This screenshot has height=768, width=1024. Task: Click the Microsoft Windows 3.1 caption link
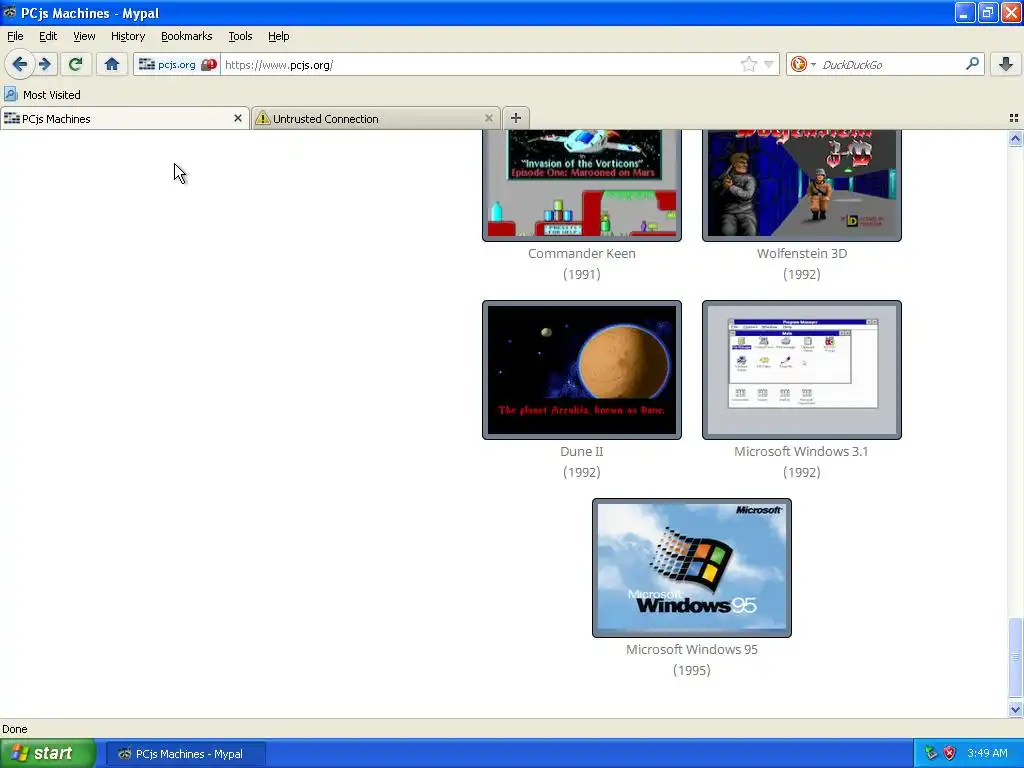pos(801,451)
